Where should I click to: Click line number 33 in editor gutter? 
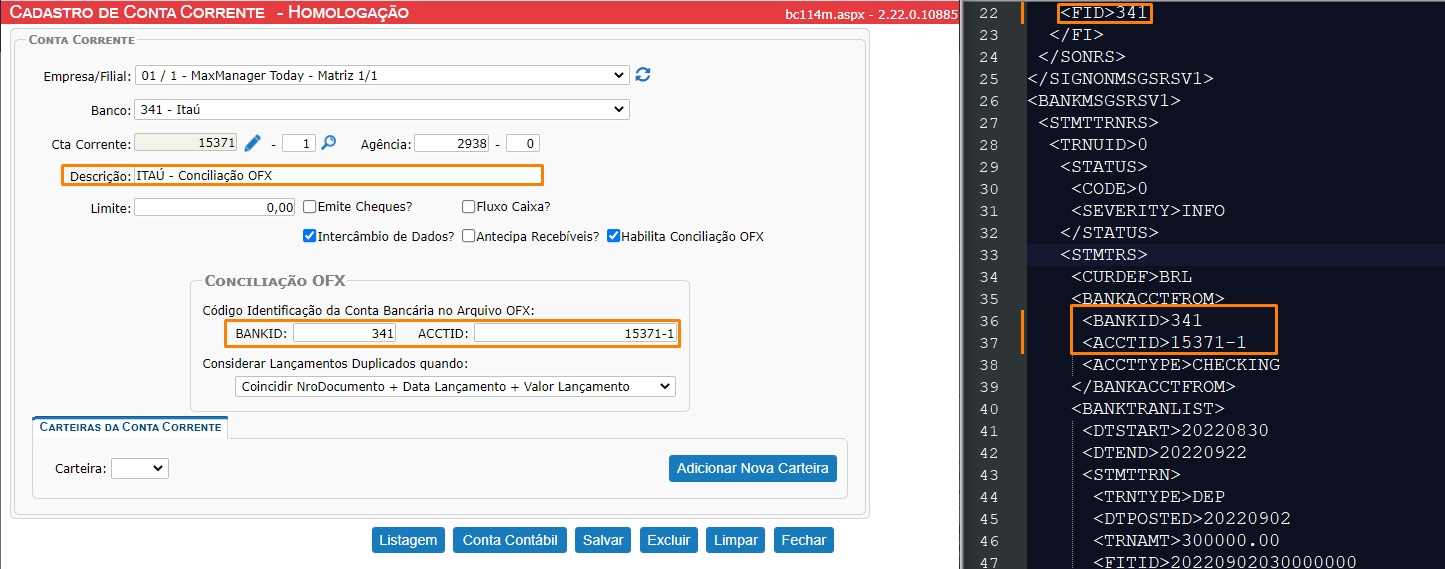click(x=988, y=255)
